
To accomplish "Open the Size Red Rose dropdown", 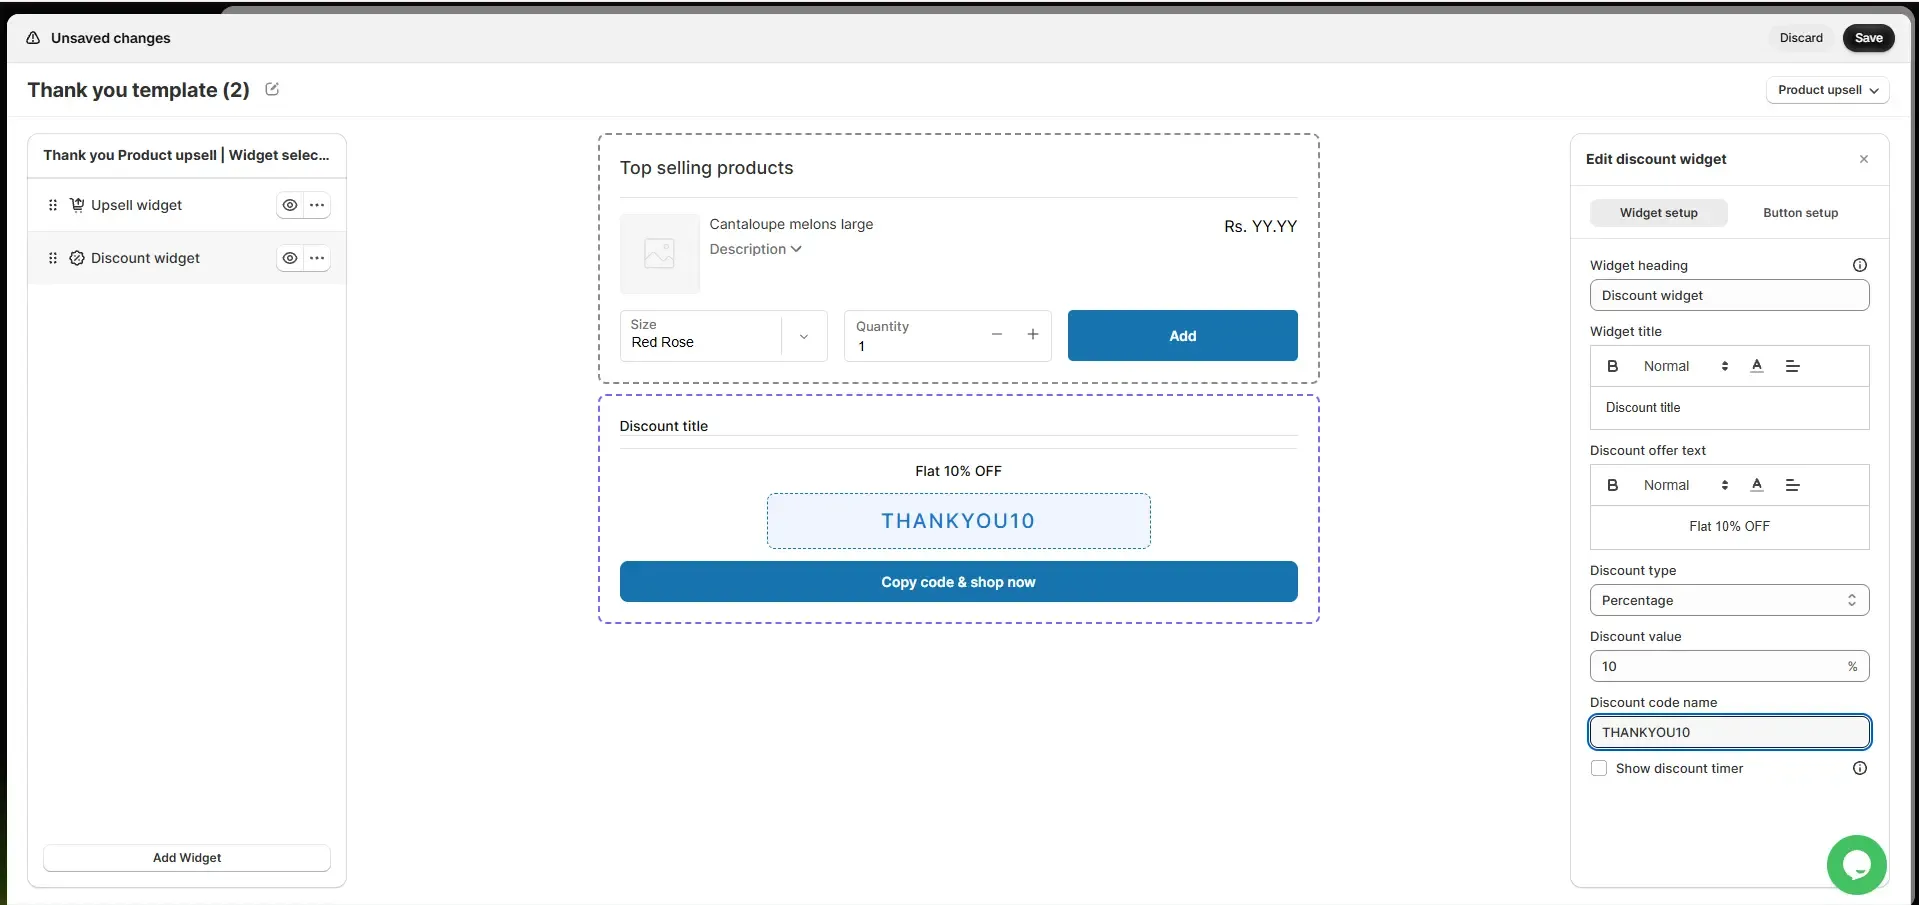I will pyautogui.click(x=723, y=335).
